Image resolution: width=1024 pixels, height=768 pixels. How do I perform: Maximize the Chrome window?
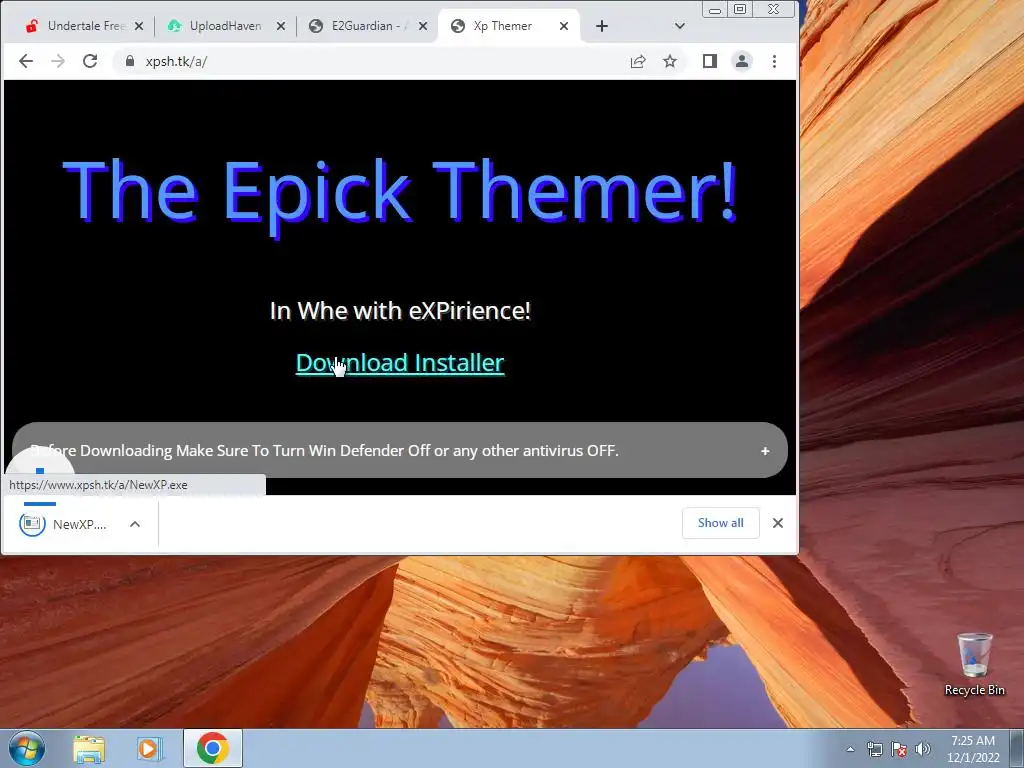740,9
